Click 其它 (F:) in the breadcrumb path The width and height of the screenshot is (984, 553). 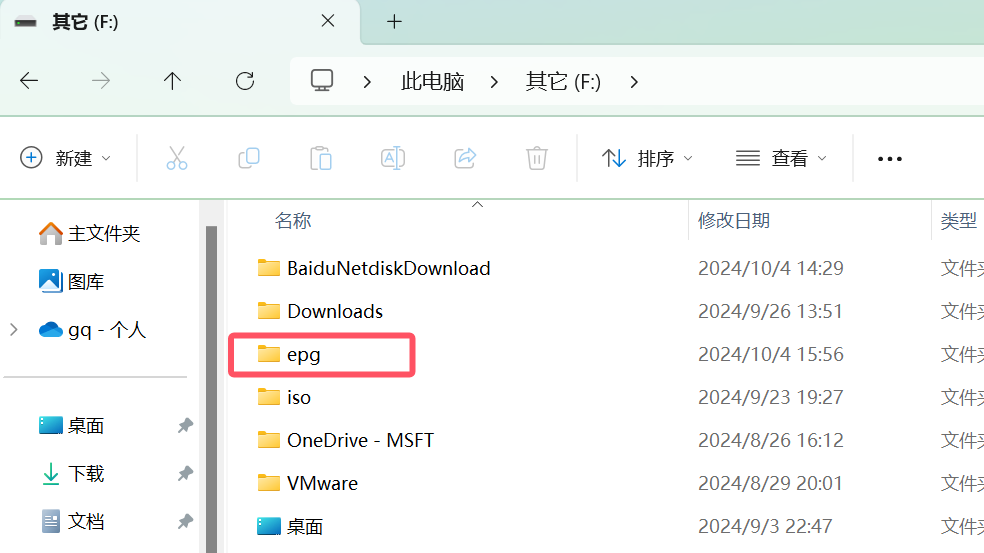563,82
